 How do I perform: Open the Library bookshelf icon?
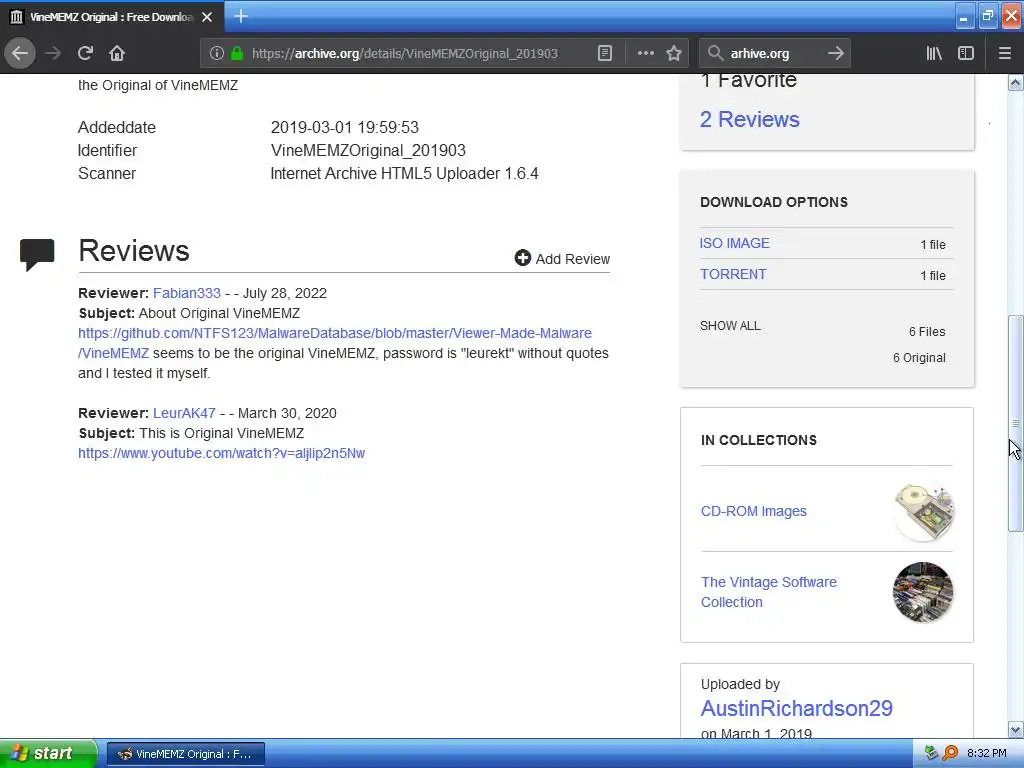934,53
